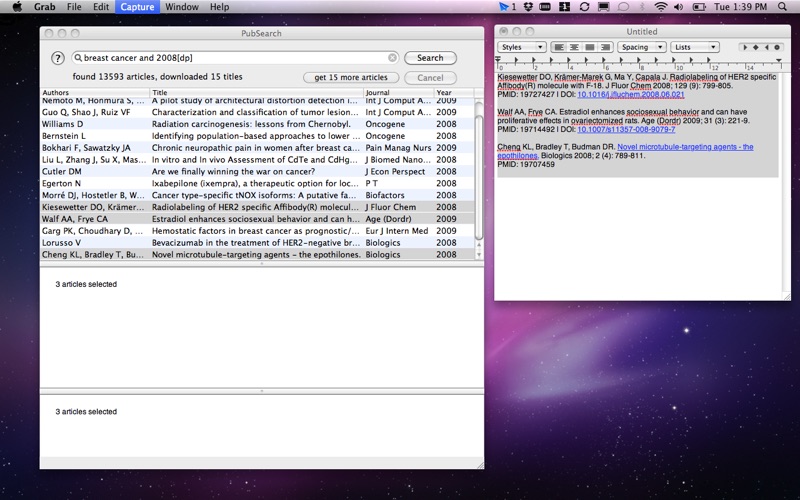This screenshot has width=800, height=500.
Task: Open the Lists dropdown
Action: click(694, 47)
